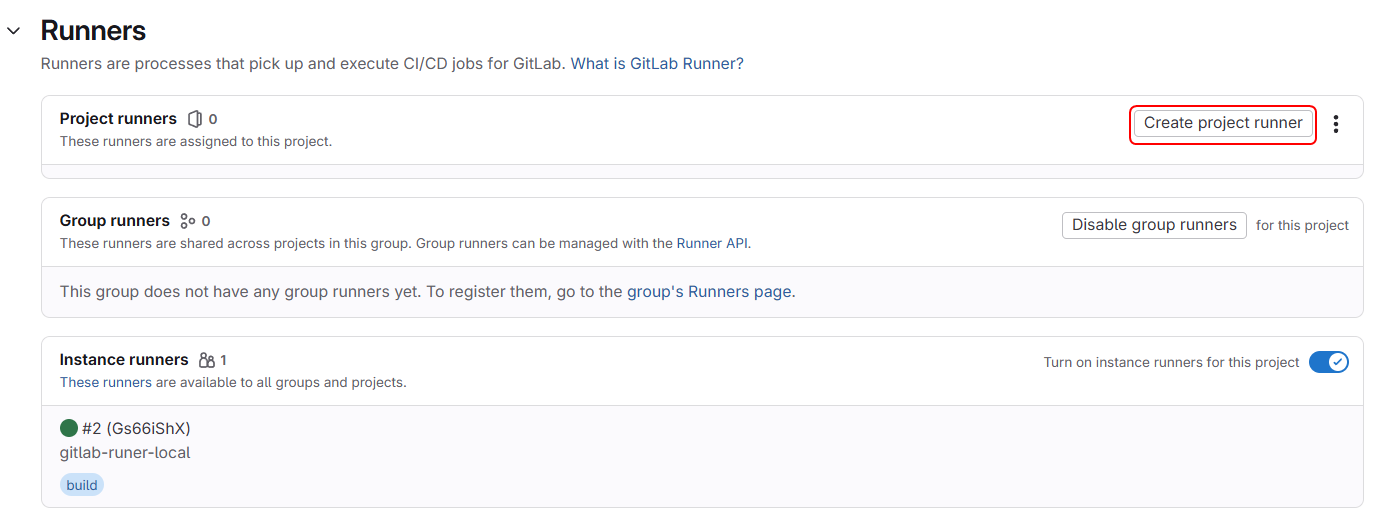Screen dimensions: 1382x527
Task: Click the green online status icon
Action: click(69, 428)
